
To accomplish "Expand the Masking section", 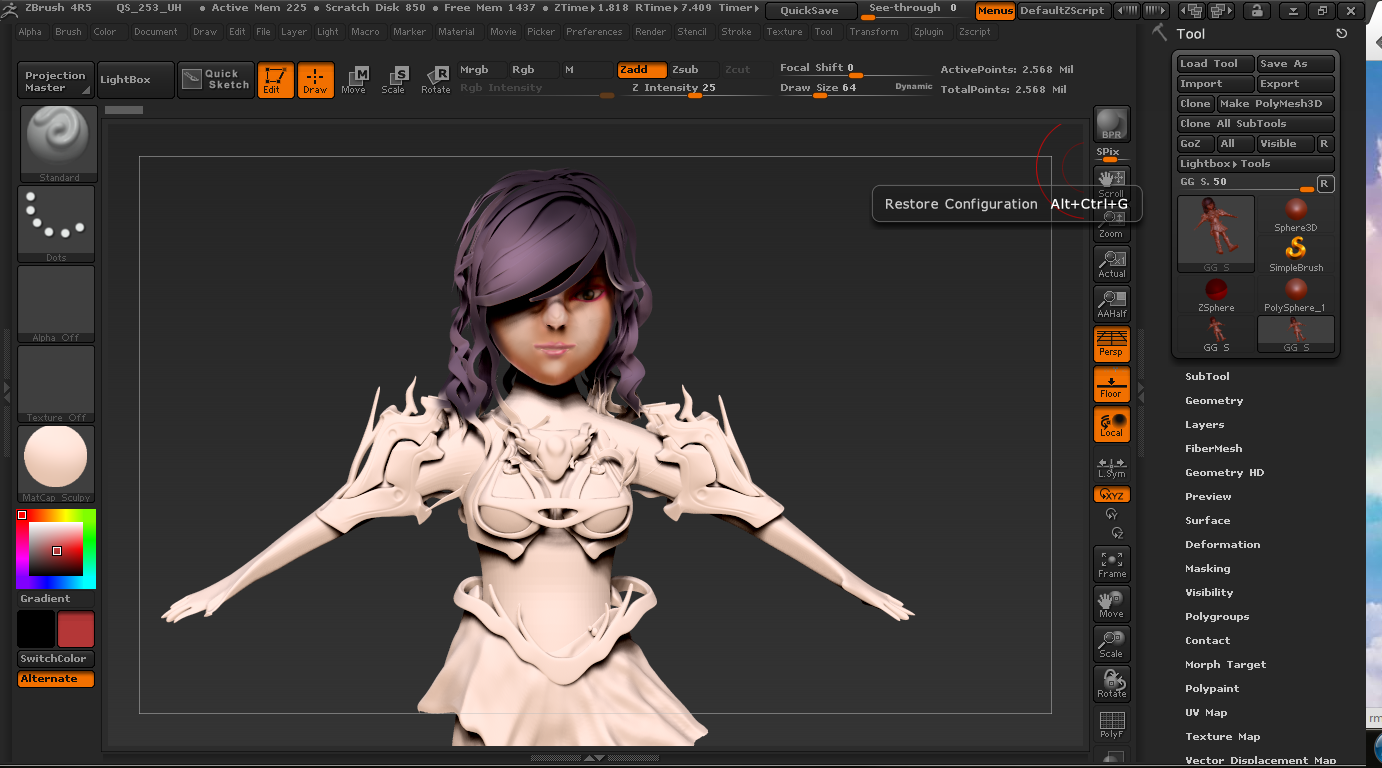I will (x=1207, y=569).
